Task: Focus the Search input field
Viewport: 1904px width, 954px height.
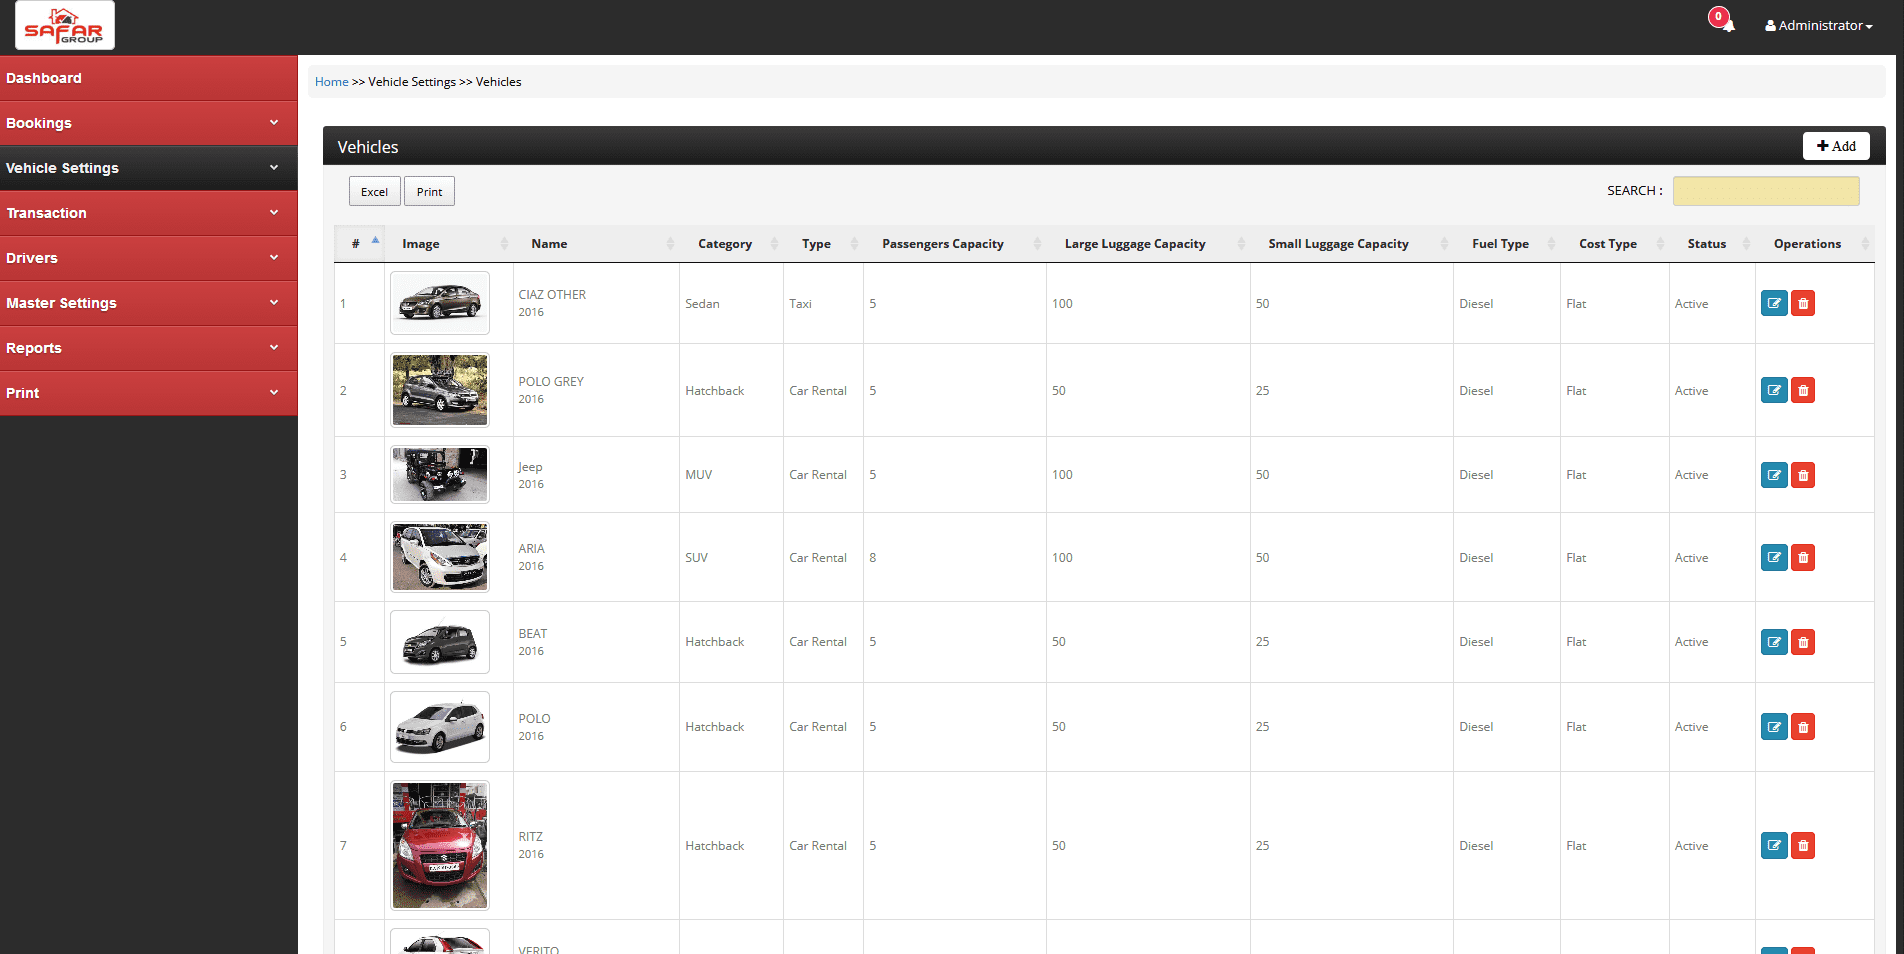Action: coord(1765,191)
